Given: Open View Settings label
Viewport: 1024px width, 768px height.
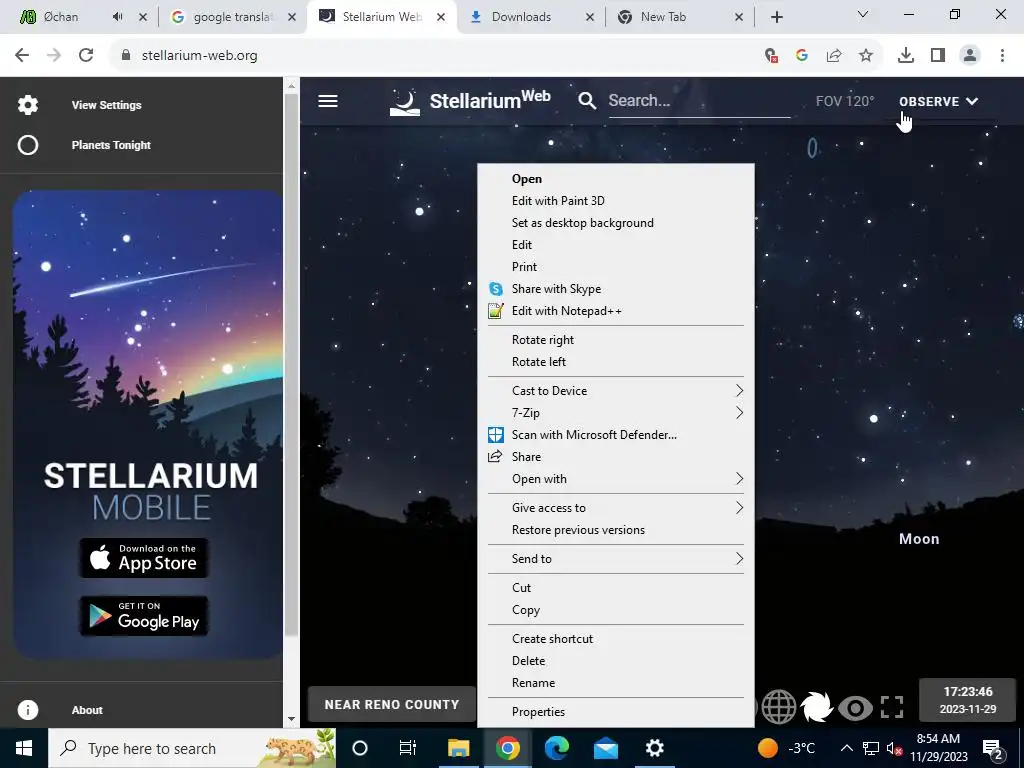Looking at the screenshot, I should click(x=106, y=105).
